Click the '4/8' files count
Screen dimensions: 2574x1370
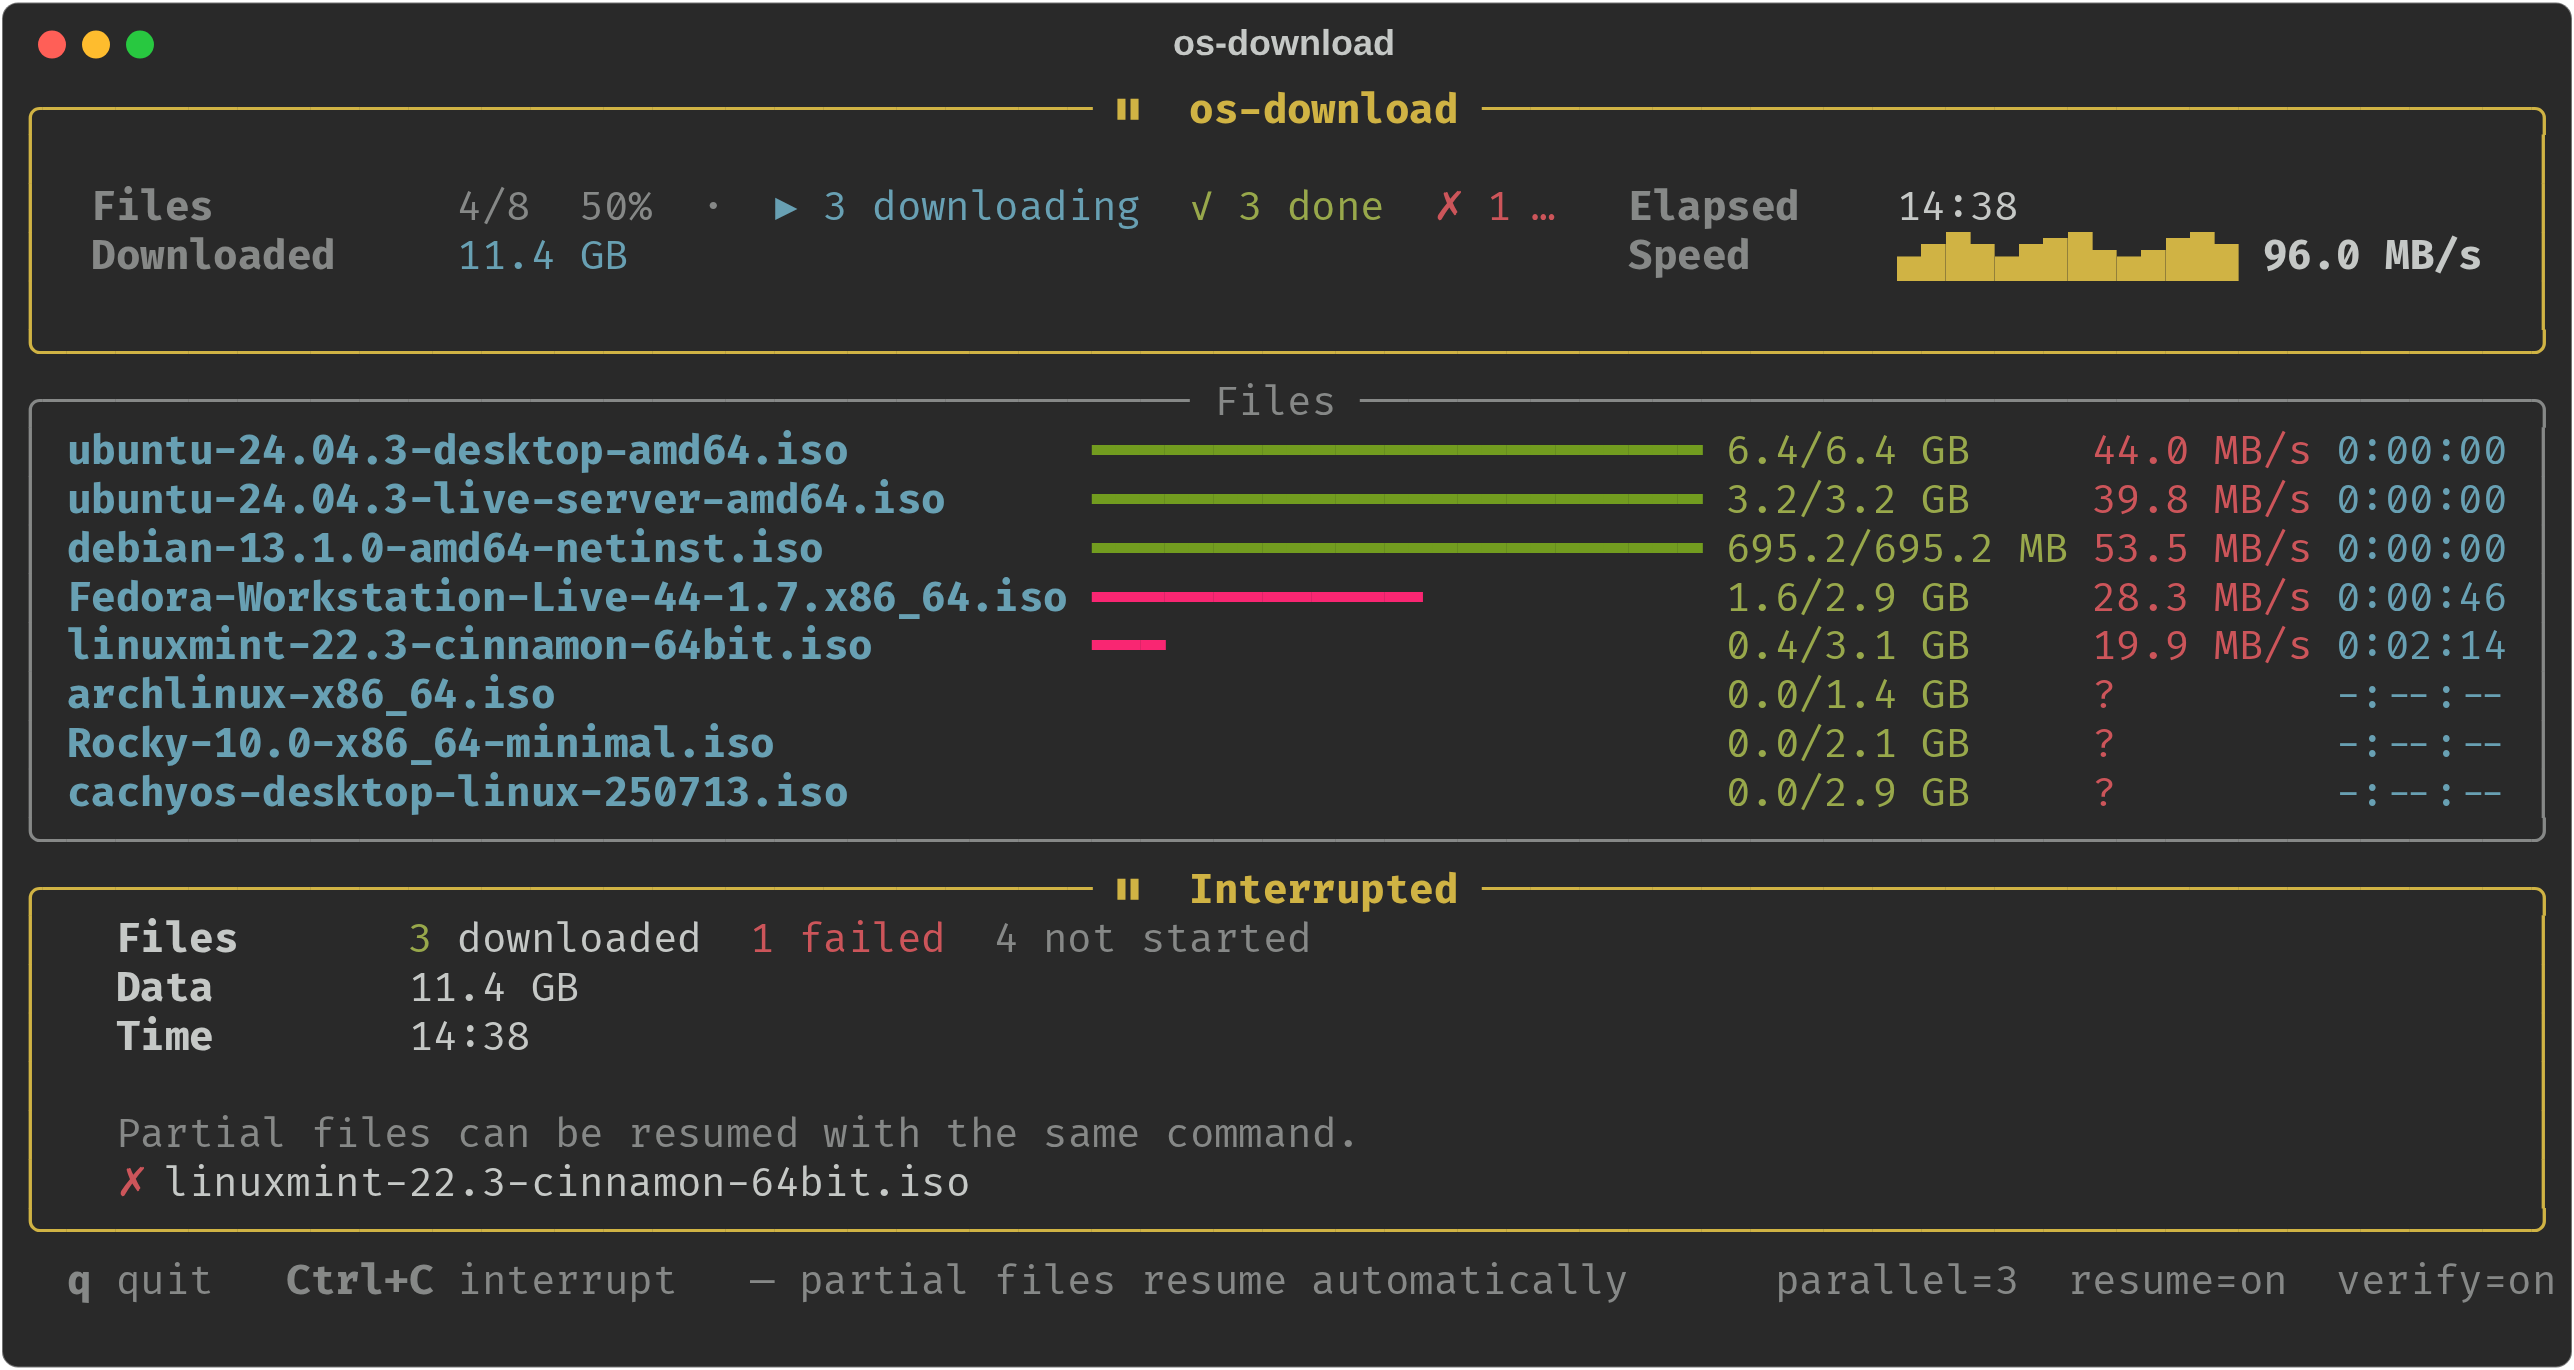point(494,207)
